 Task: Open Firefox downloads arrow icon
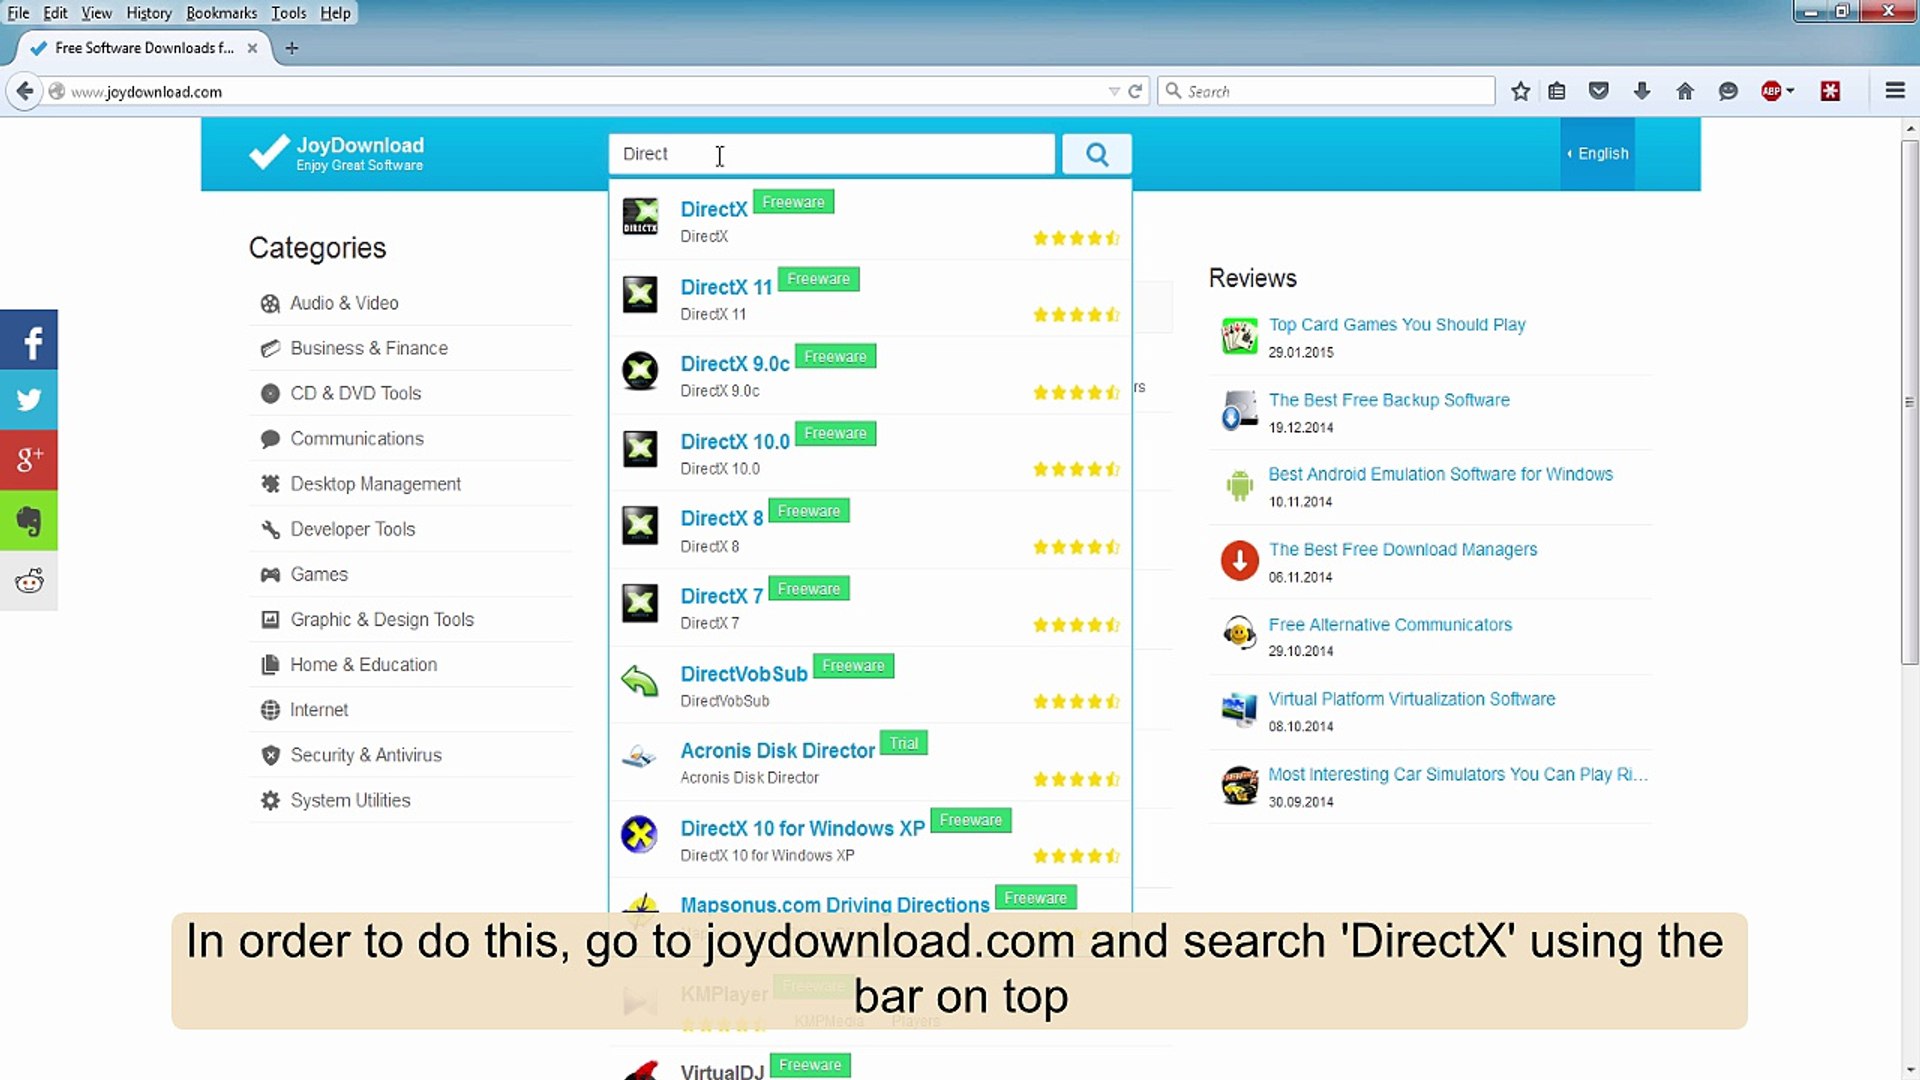(1641, 91)
